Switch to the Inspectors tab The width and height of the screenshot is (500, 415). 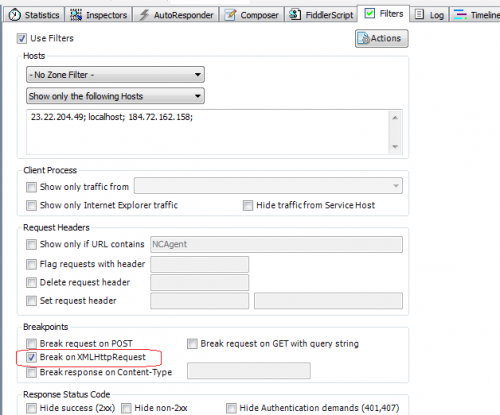point(99,15)
